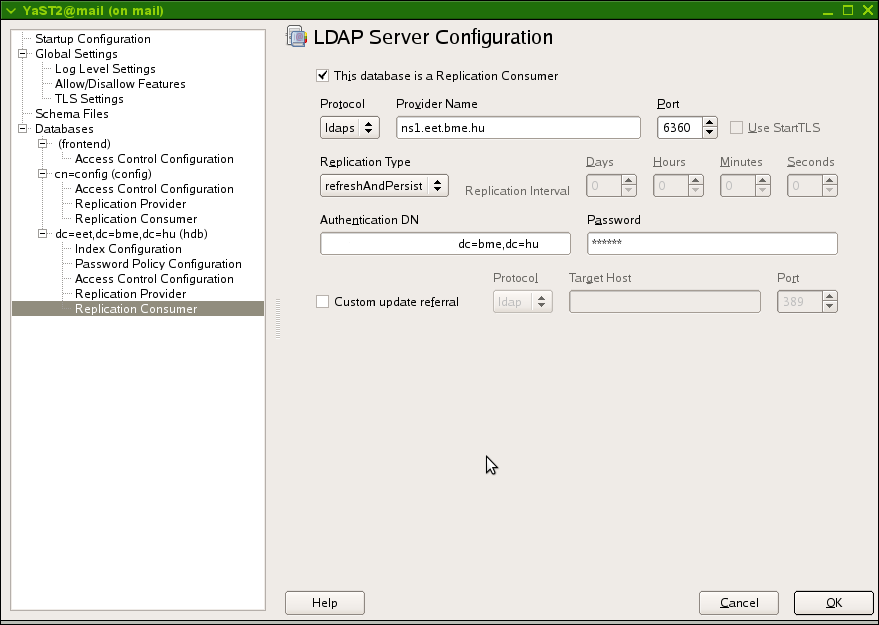The width and height of the screenshot is (879, 625).
Task: Select Access Control Configuration under cn=config
Action: point(154,189)
